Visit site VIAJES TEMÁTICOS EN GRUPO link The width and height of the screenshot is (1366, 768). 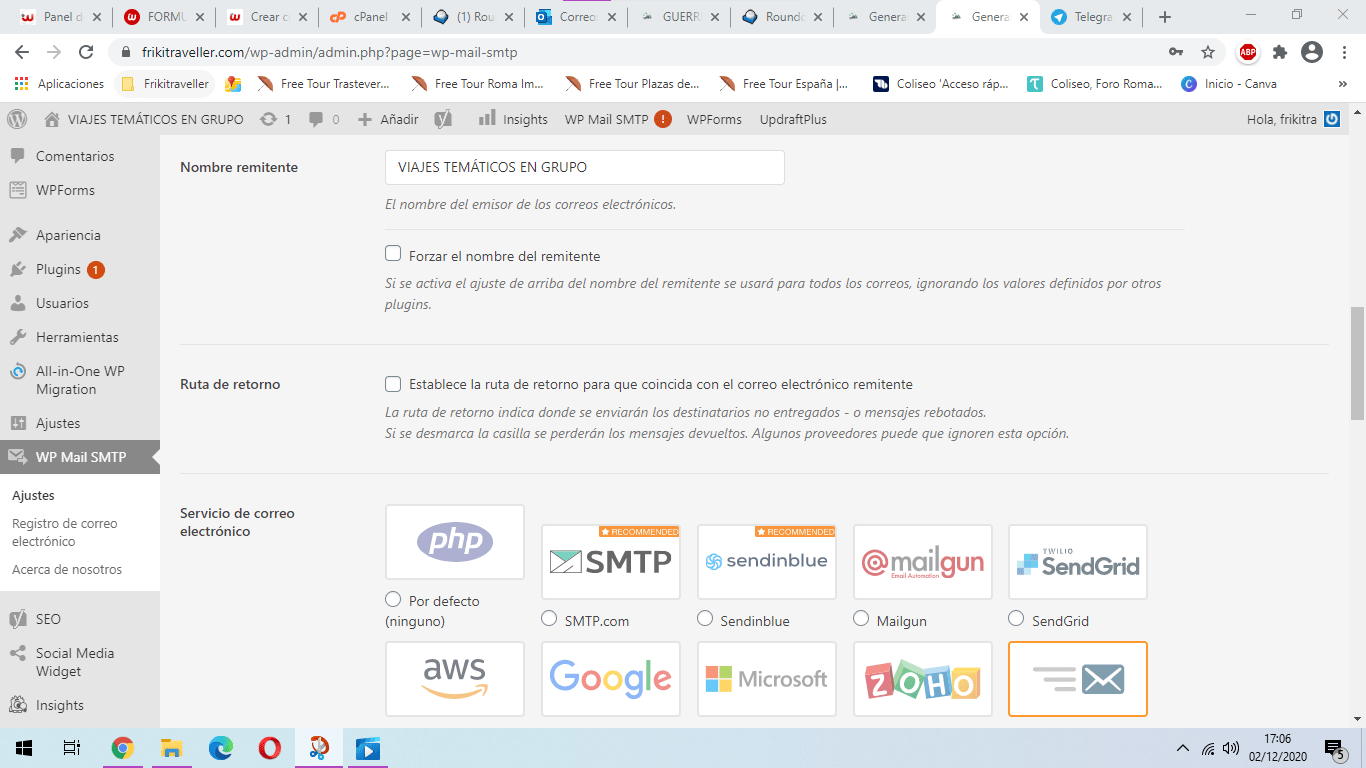pyautogui.click(x=145, y=119)
